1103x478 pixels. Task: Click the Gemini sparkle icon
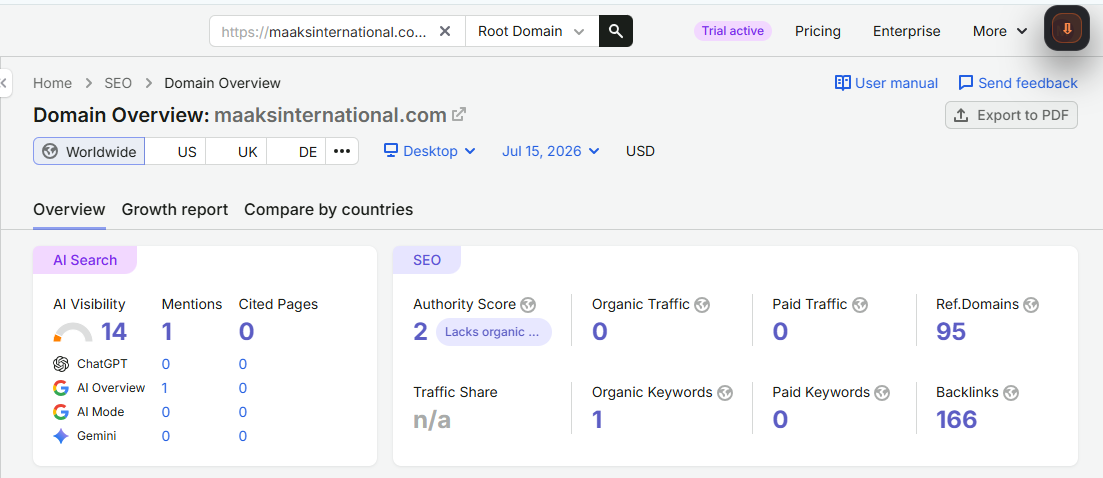click(x=61, y=437)
